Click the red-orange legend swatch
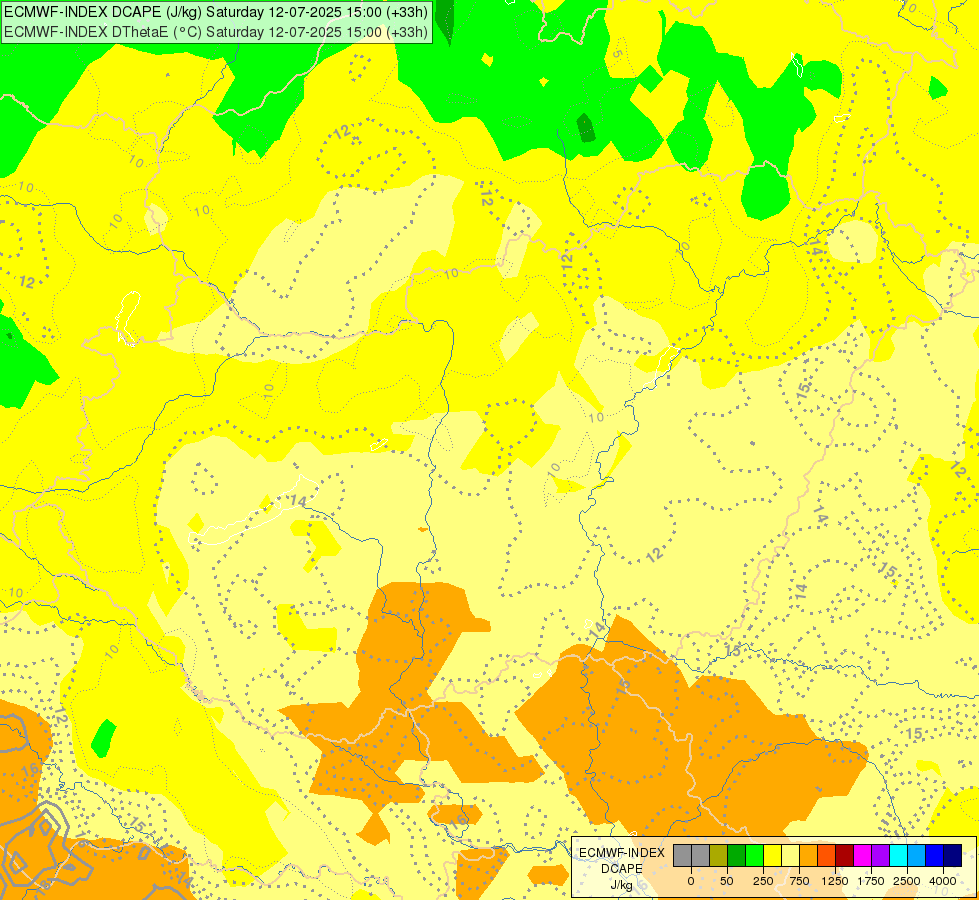Viewport: 979px width, 900px height. pyautogui.click(x=826, y=855)
